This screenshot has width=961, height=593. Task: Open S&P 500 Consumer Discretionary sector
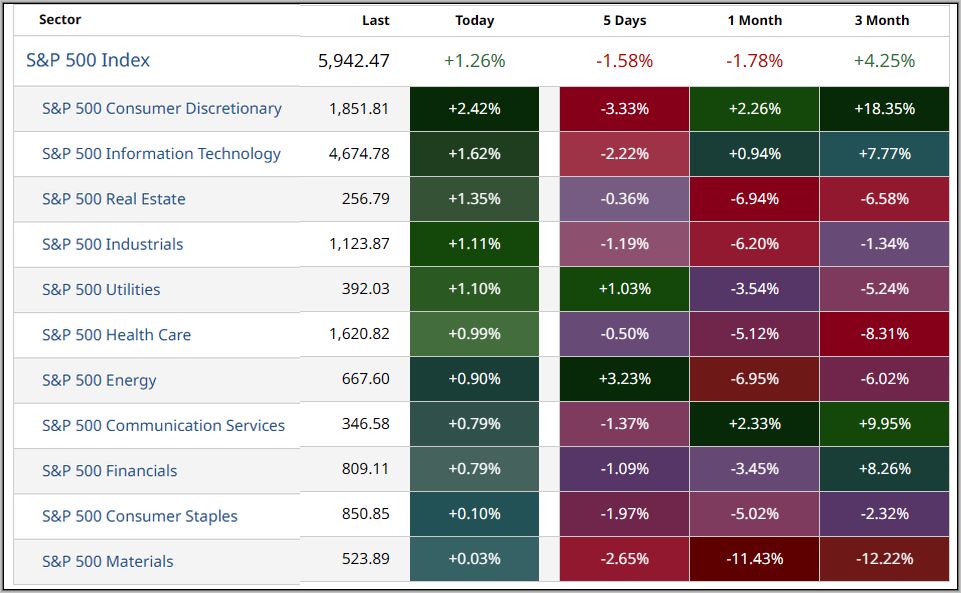point(162,108)
